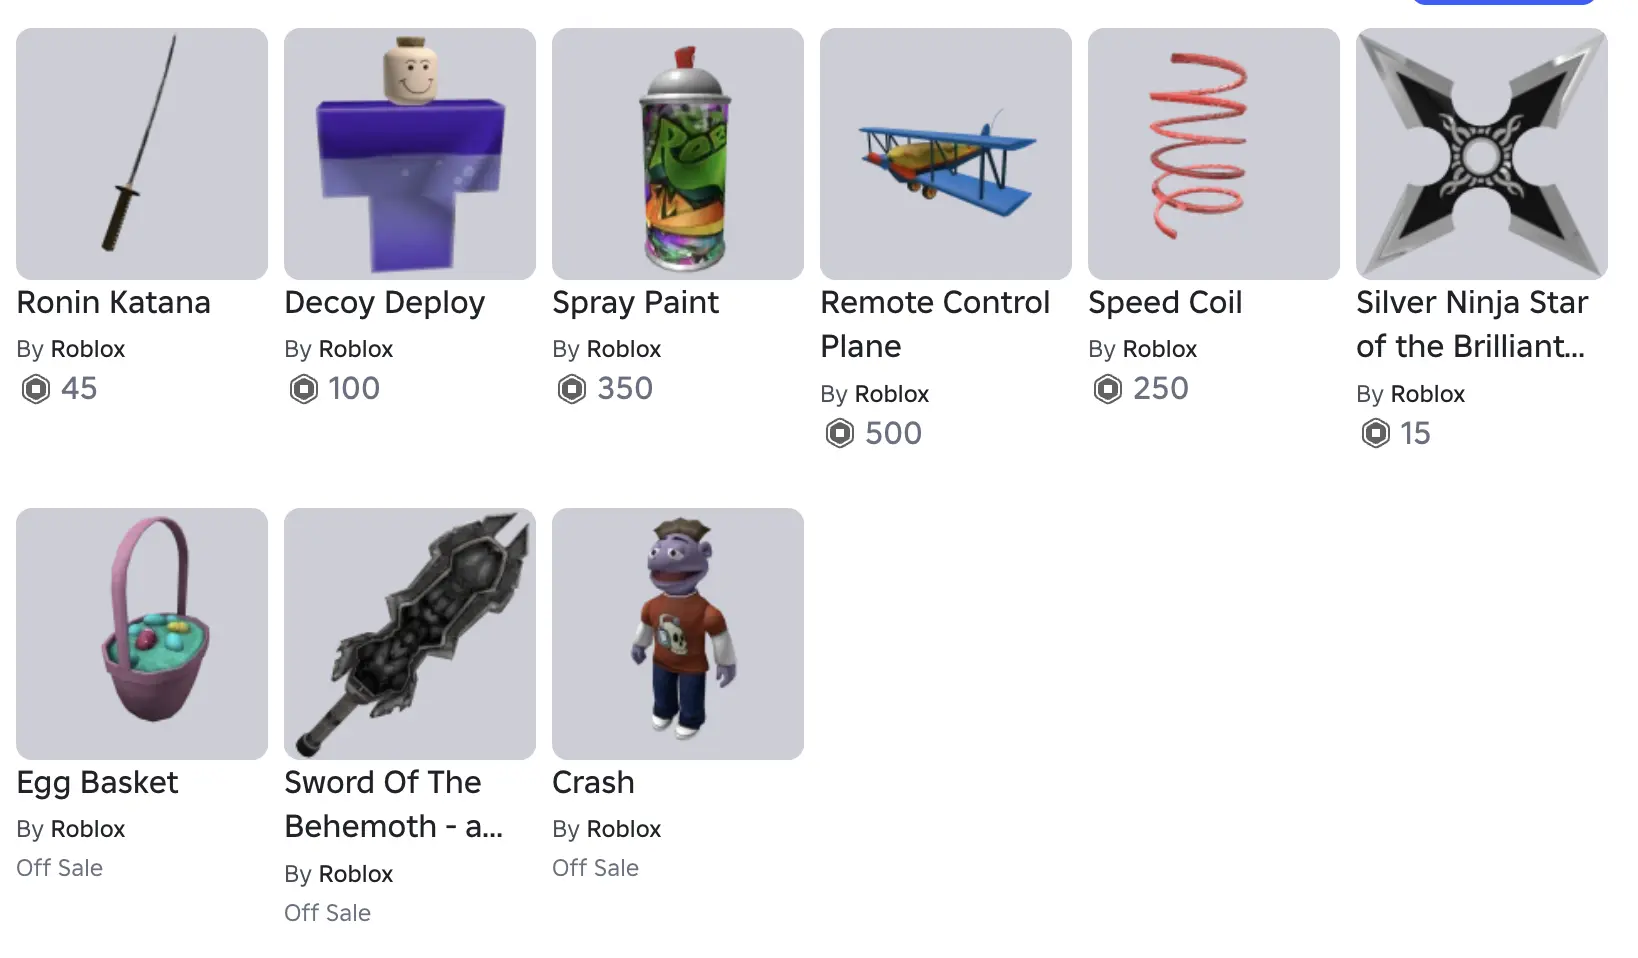Open the Spray Paint can thumbnail
The width and height of the screenshot is (1638, 958).
(678, 154)
